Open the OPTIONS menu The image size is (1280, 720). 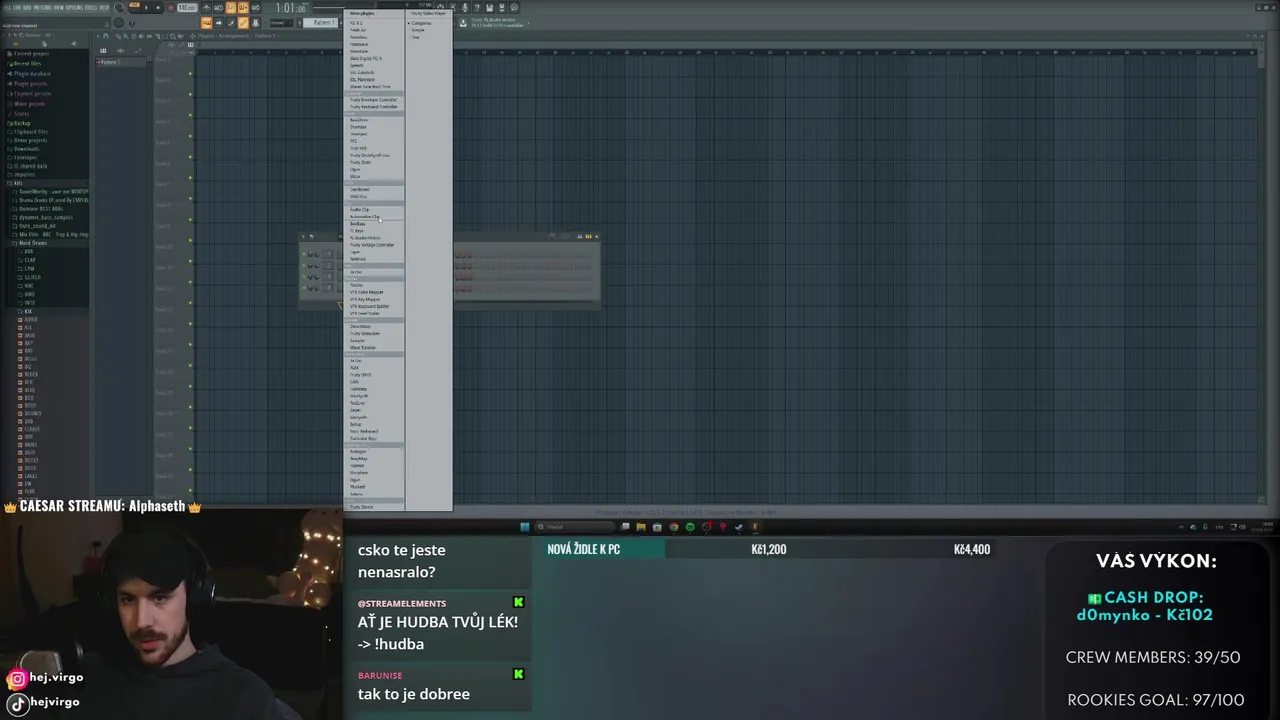(x=74, y=8)
